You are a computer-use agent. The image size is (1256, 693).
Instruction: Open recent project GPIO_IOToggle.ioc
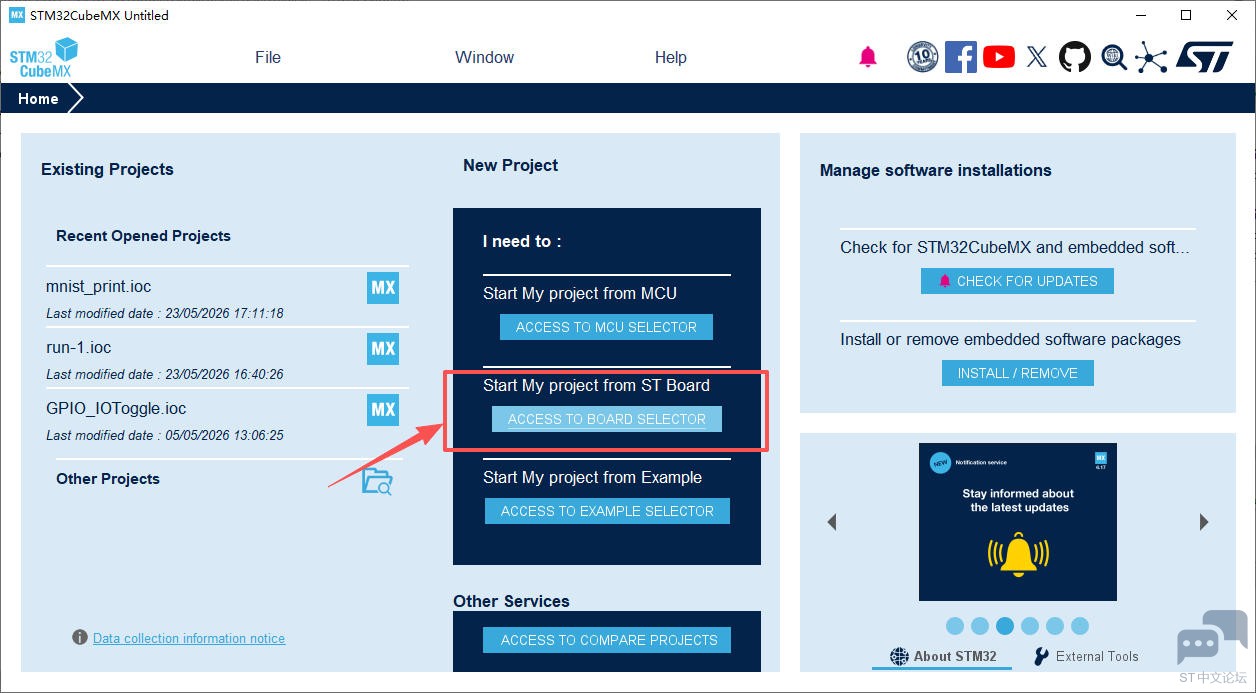[x=116, y=408]
